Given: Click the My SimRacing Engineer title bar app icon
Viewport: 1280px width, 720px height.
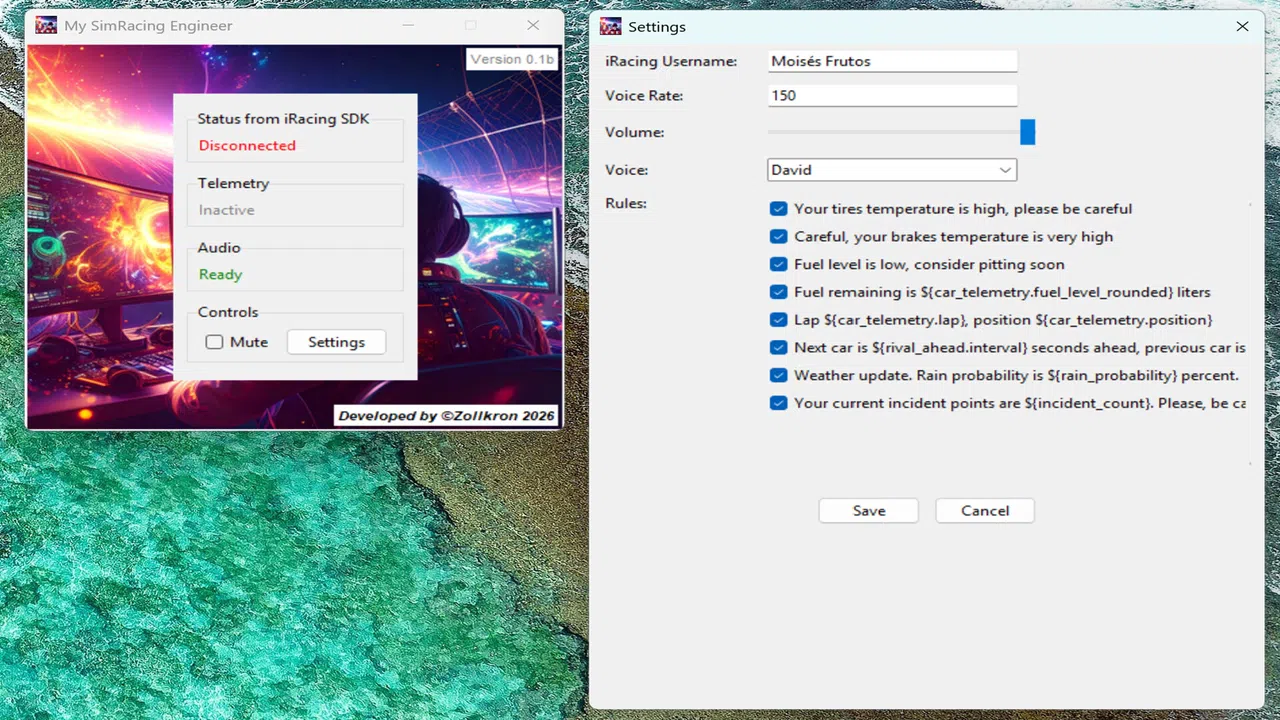Looking at the screenshot, I should pos(46,25).
